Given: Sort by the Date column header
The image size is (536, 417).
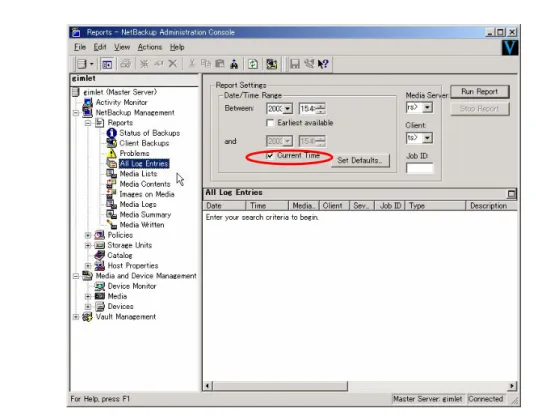Looking at the screenshot, I should pos(224,206).
